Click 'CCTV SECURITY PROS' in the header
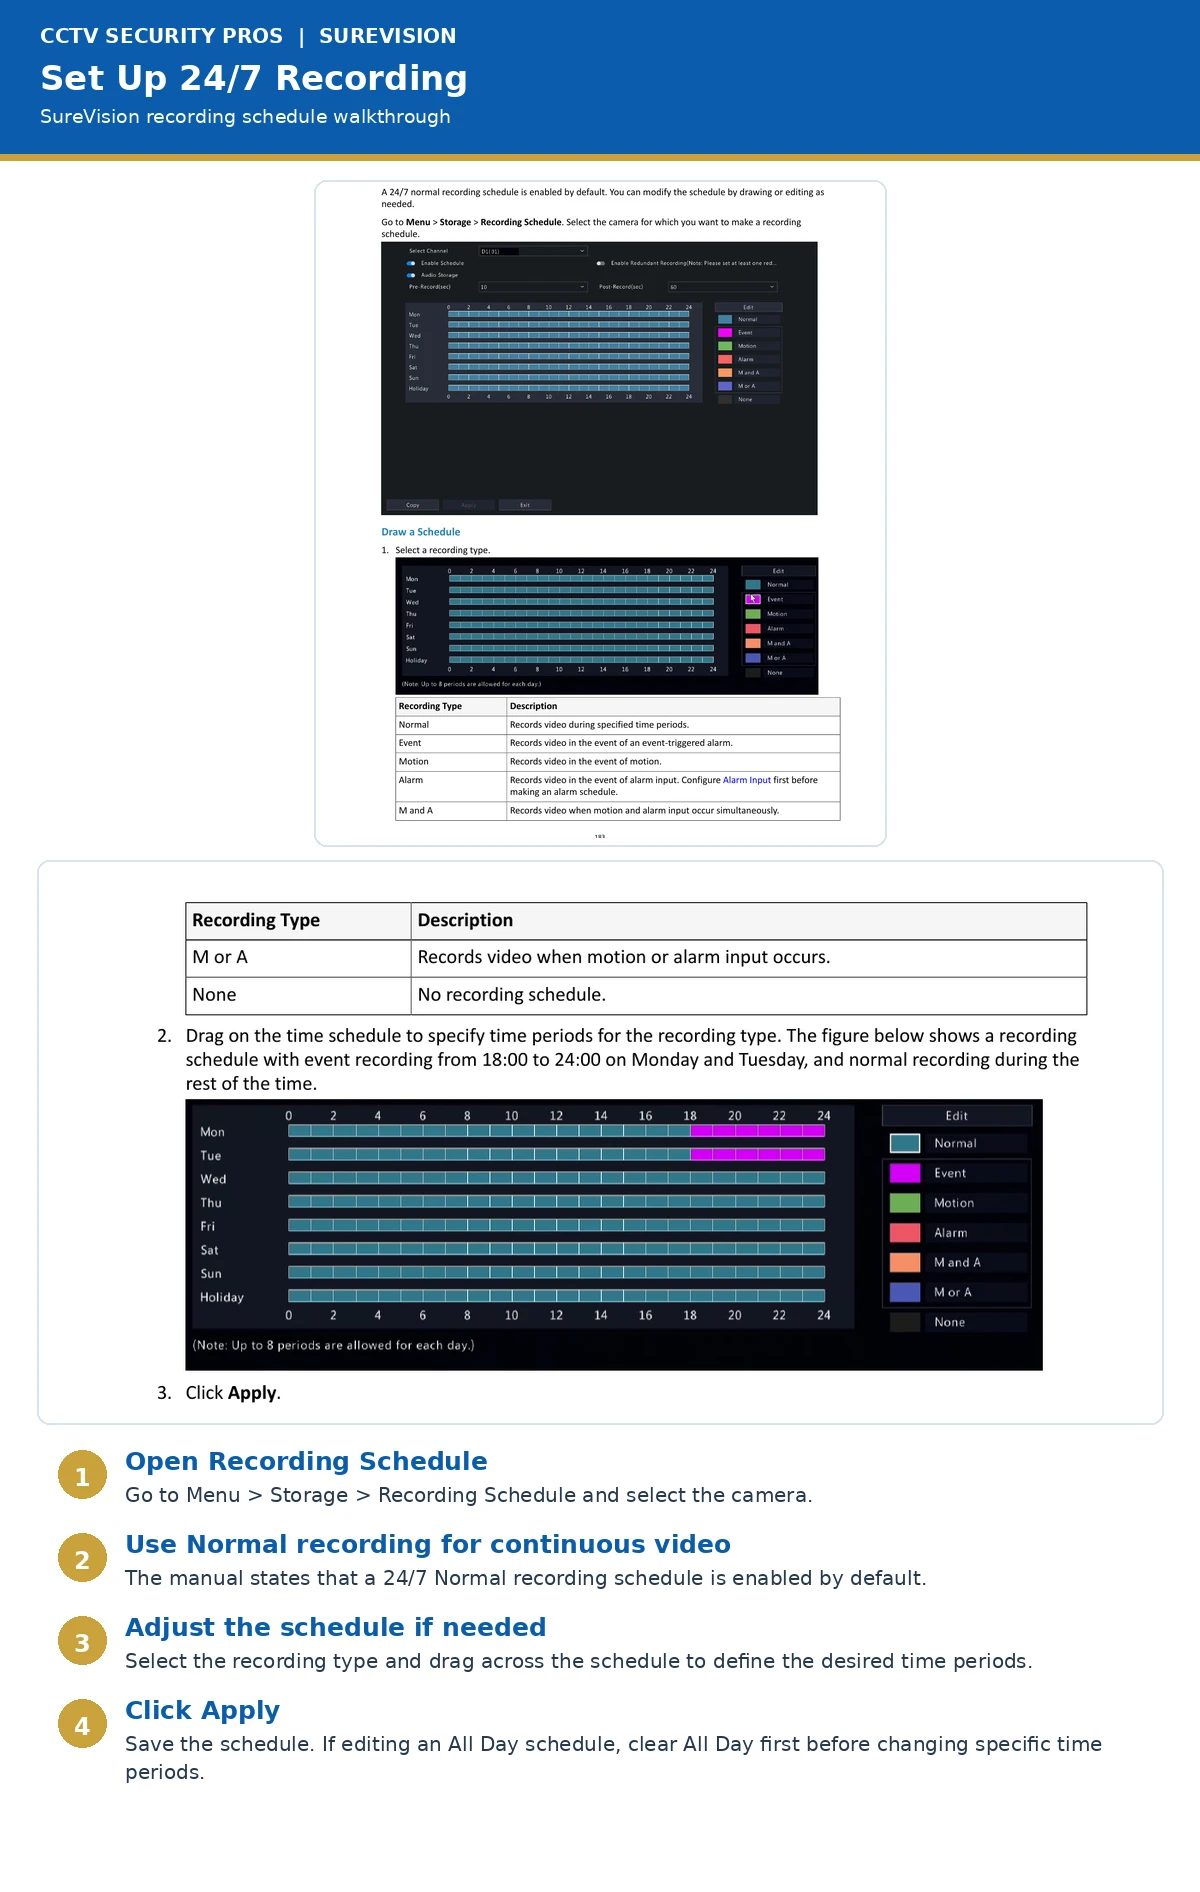The image size is (1200, 1892). pos(161,36)
